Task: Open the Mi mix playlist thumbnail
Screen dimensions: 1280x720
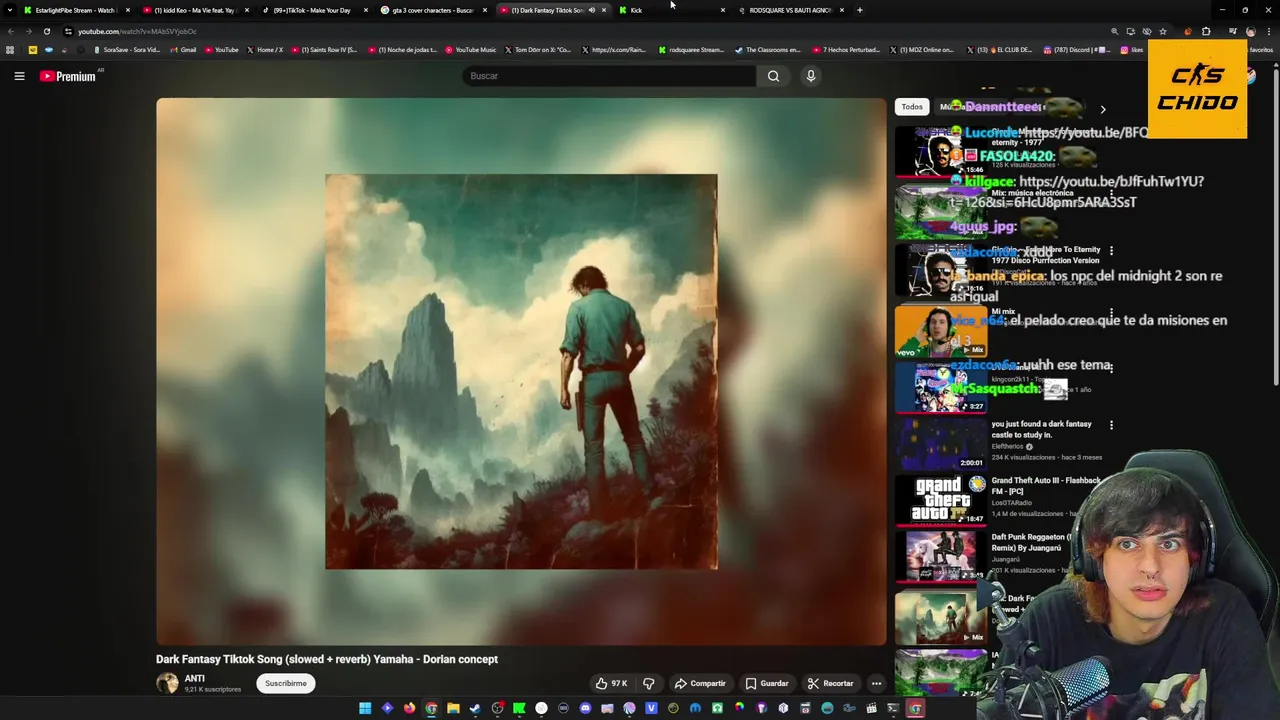Action: [x=941, y=331]
